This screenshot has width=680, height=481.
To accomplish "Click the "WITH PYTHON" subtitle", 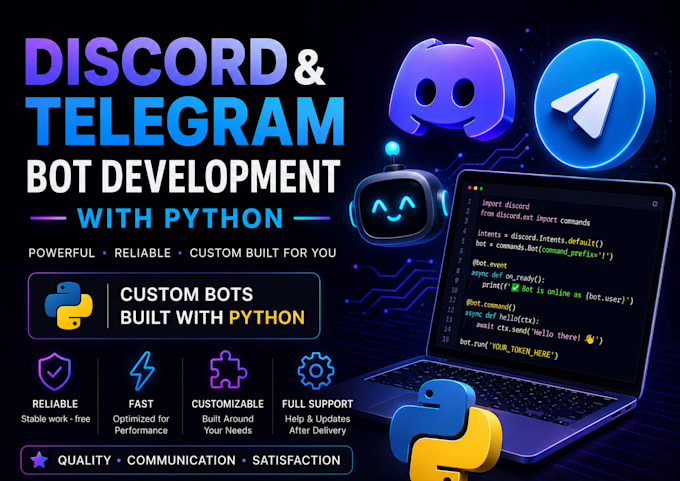I will (180, 218).
